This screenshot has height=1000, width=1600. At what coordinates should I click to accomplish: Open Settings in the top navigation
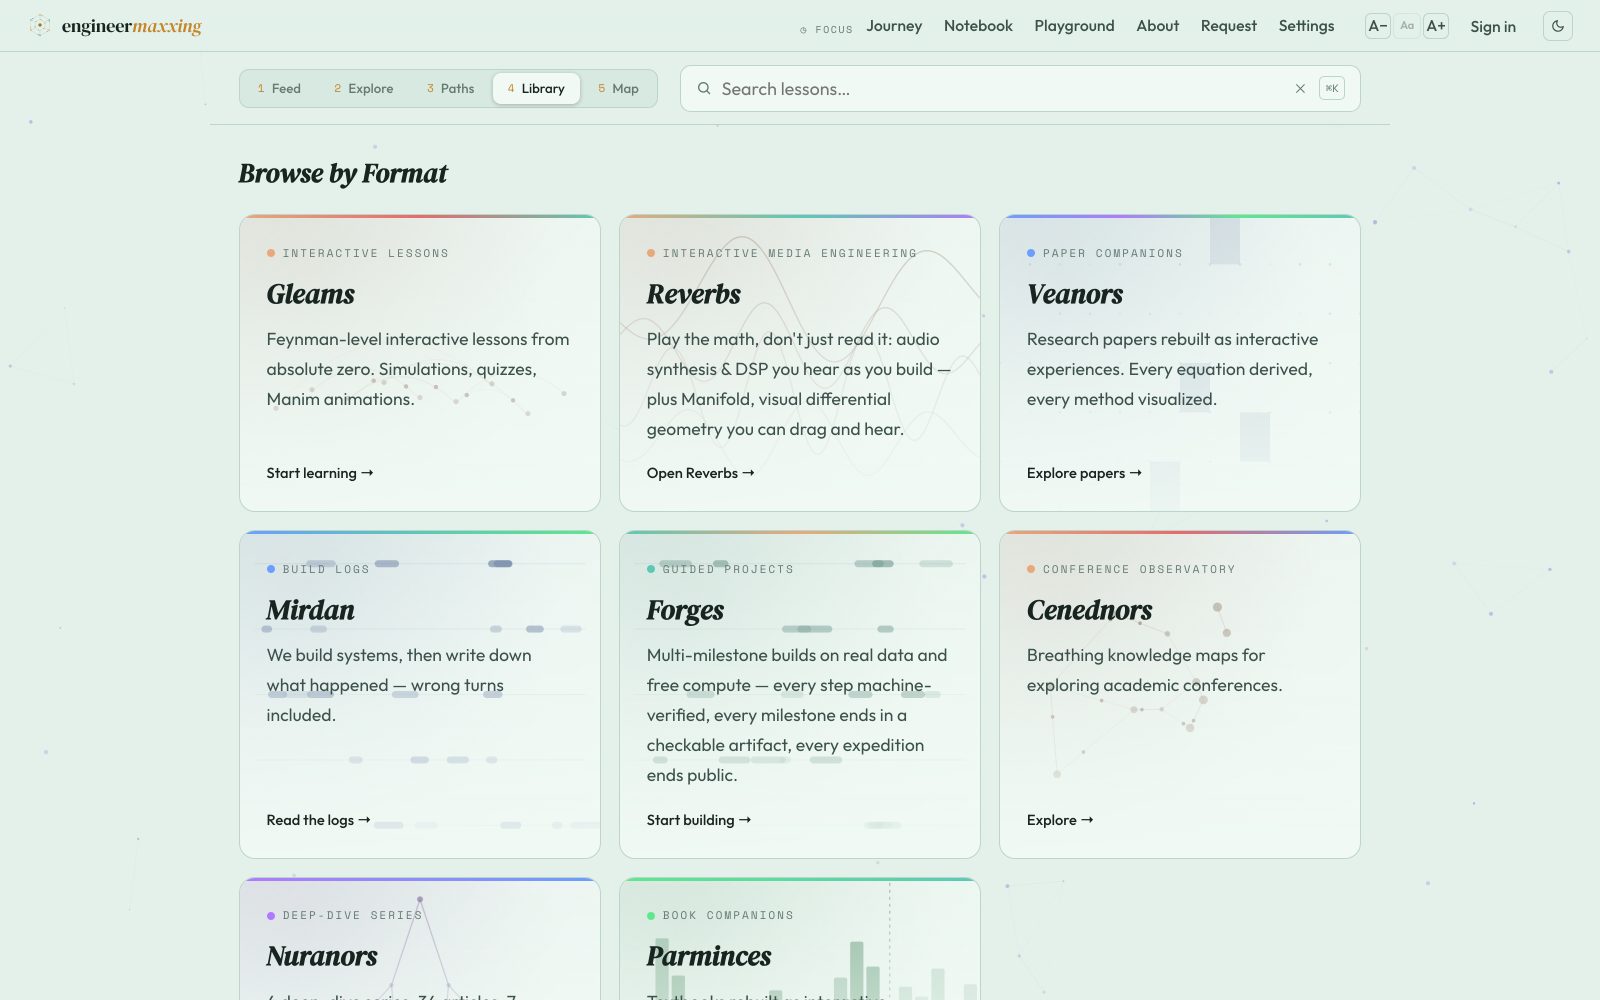pyautogui.click(x=1306, y=26)
